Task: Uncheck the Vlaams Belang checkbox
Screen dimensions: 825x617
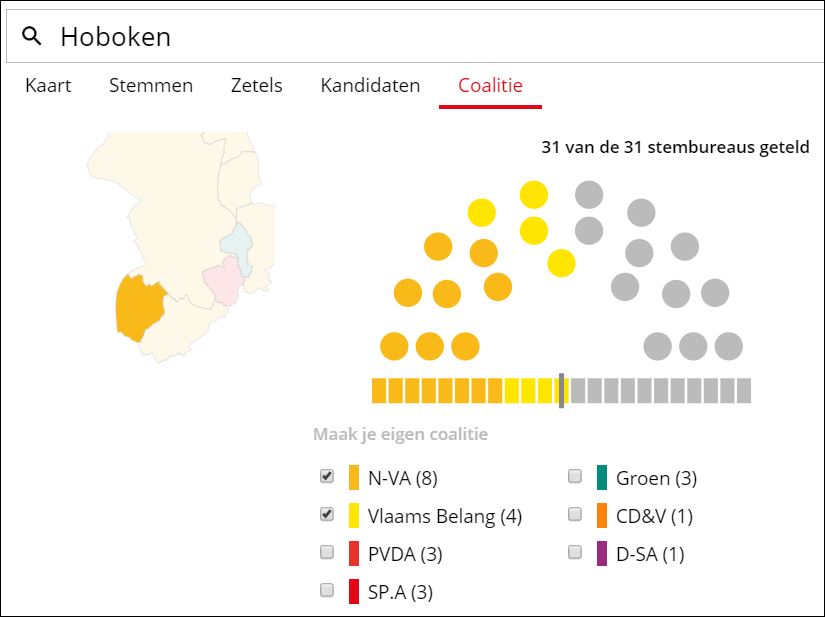Action: tap(327, 515)
